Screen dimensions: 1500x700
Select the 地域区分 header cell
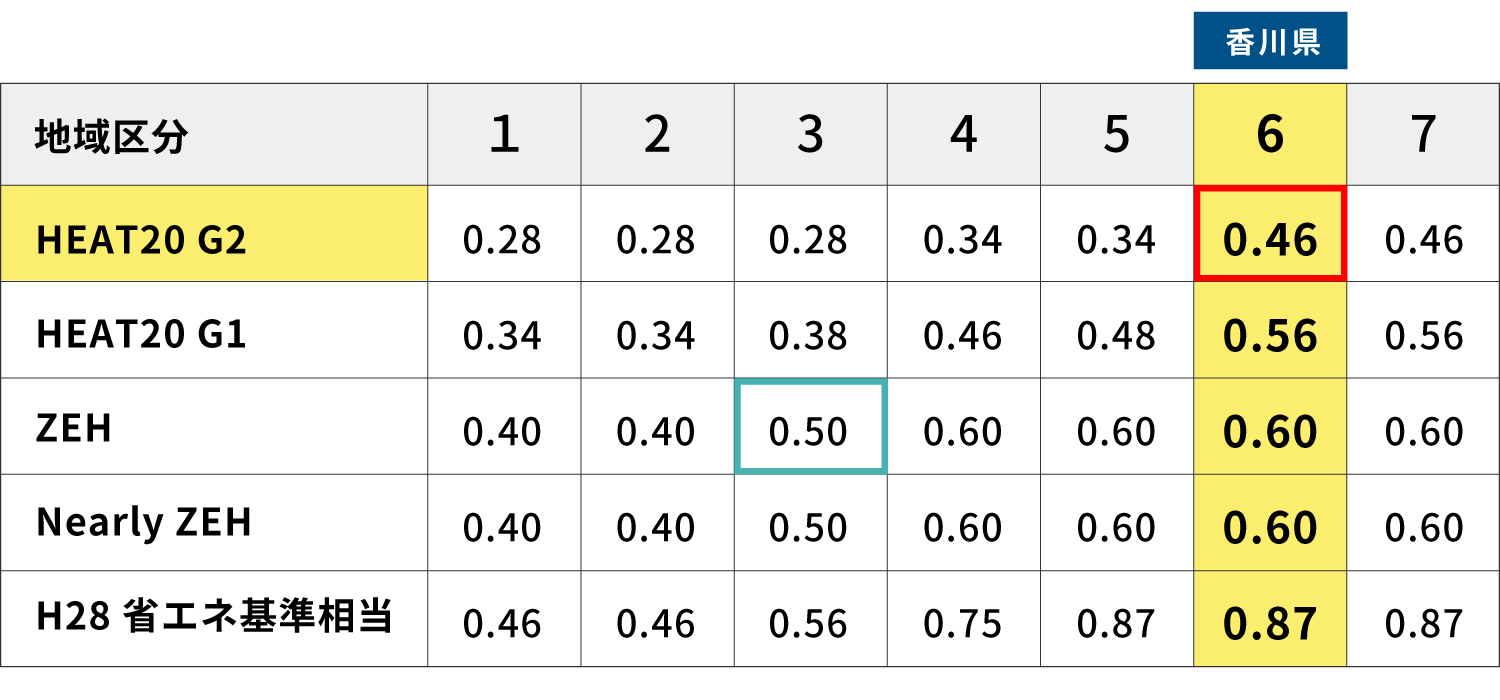point(111,136)
